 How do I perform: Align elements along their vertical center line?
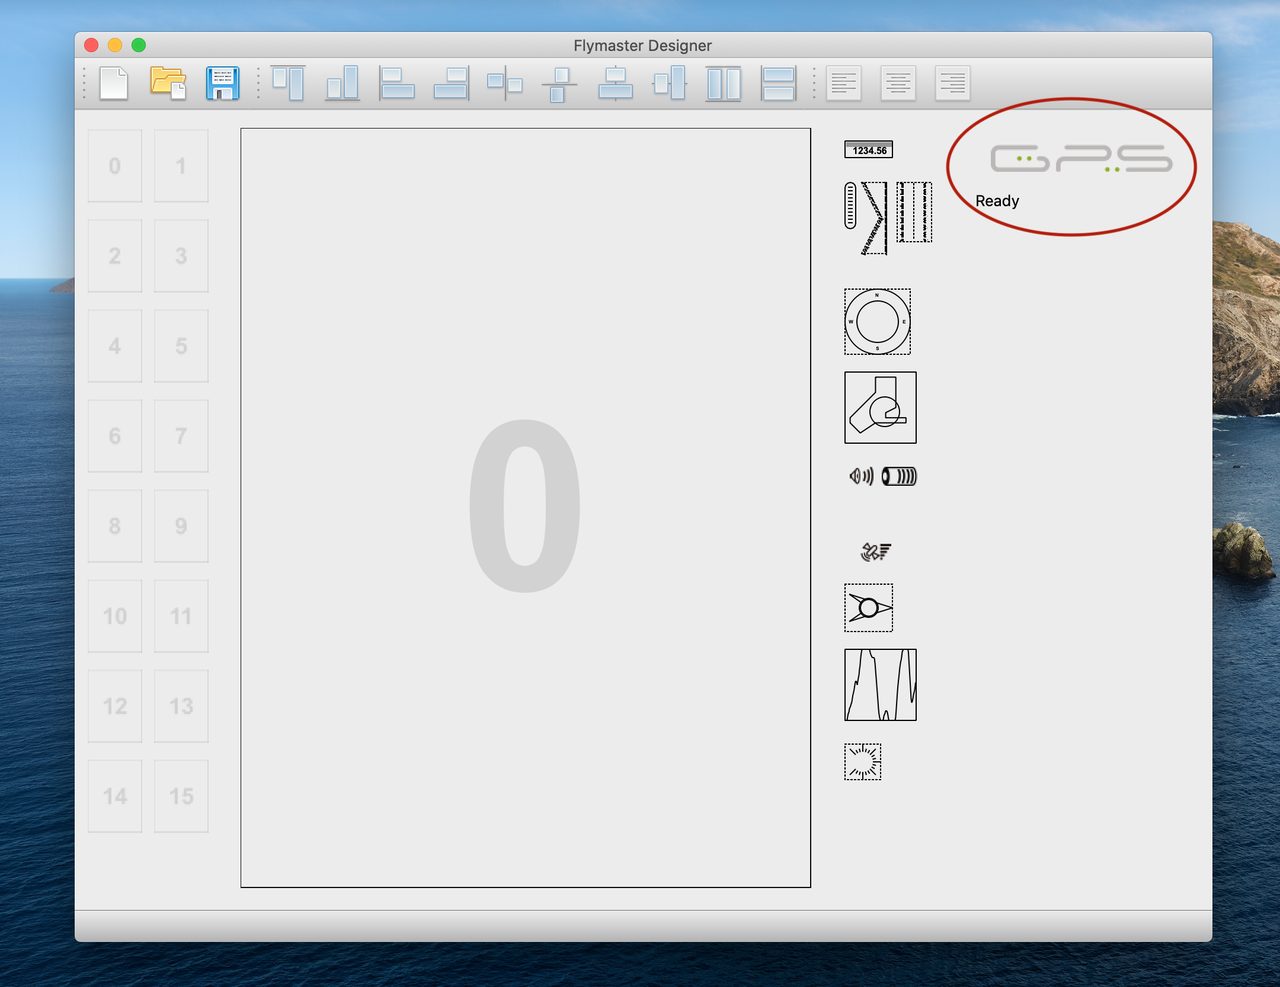pyautogui.click(x=559, y=83)
